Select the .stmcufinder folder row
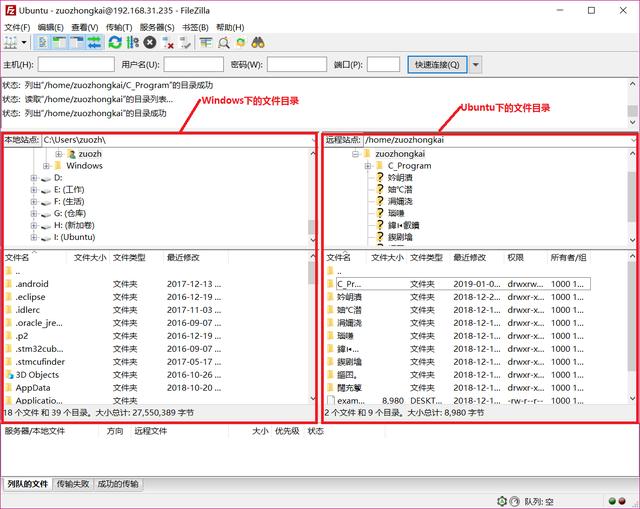 click(114, 362)
